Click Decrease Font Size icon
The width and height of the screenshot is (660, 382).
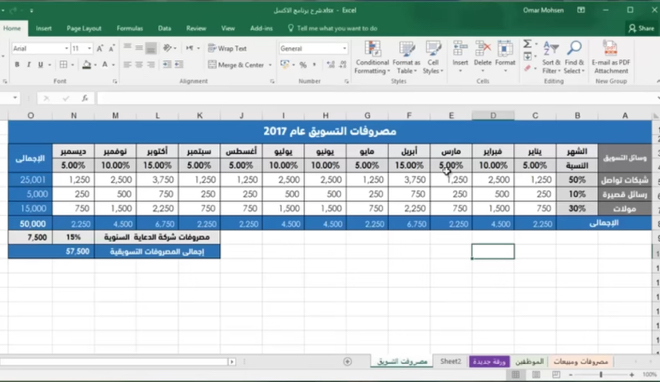tap(112, 48)
